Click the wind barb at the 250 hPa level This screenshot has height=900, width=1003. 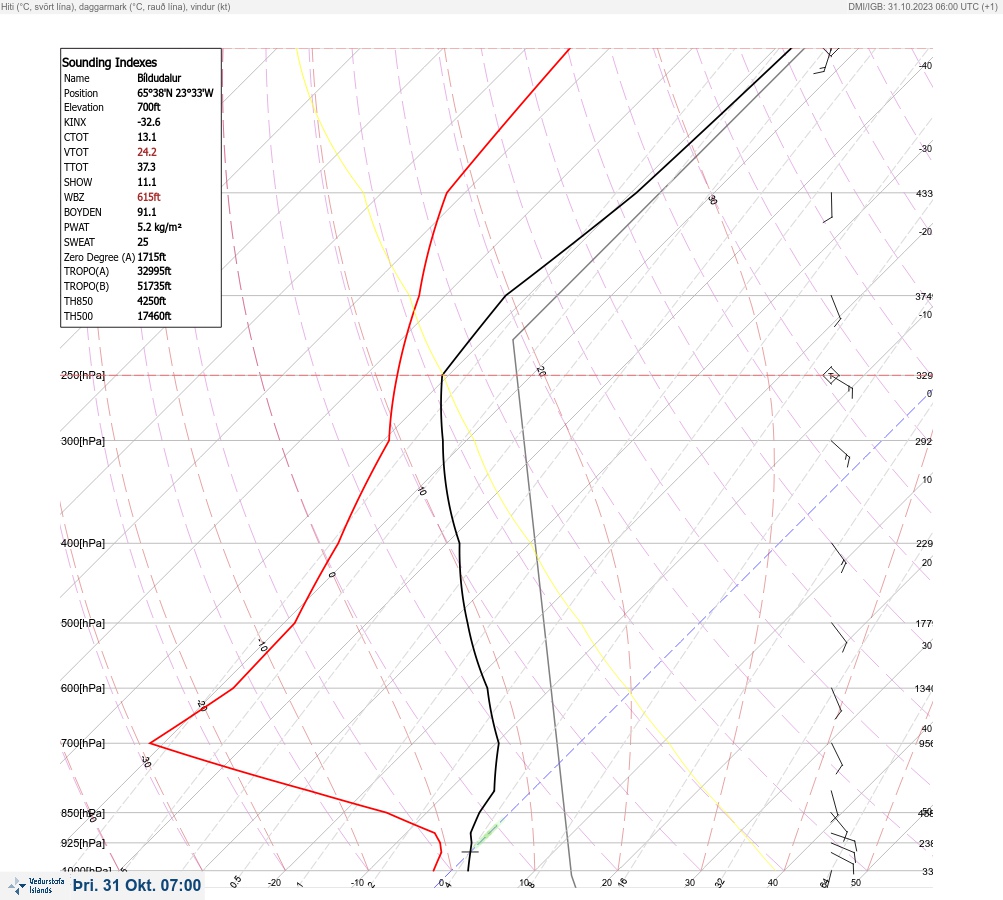pyautogui.click(x=839, y=382)
